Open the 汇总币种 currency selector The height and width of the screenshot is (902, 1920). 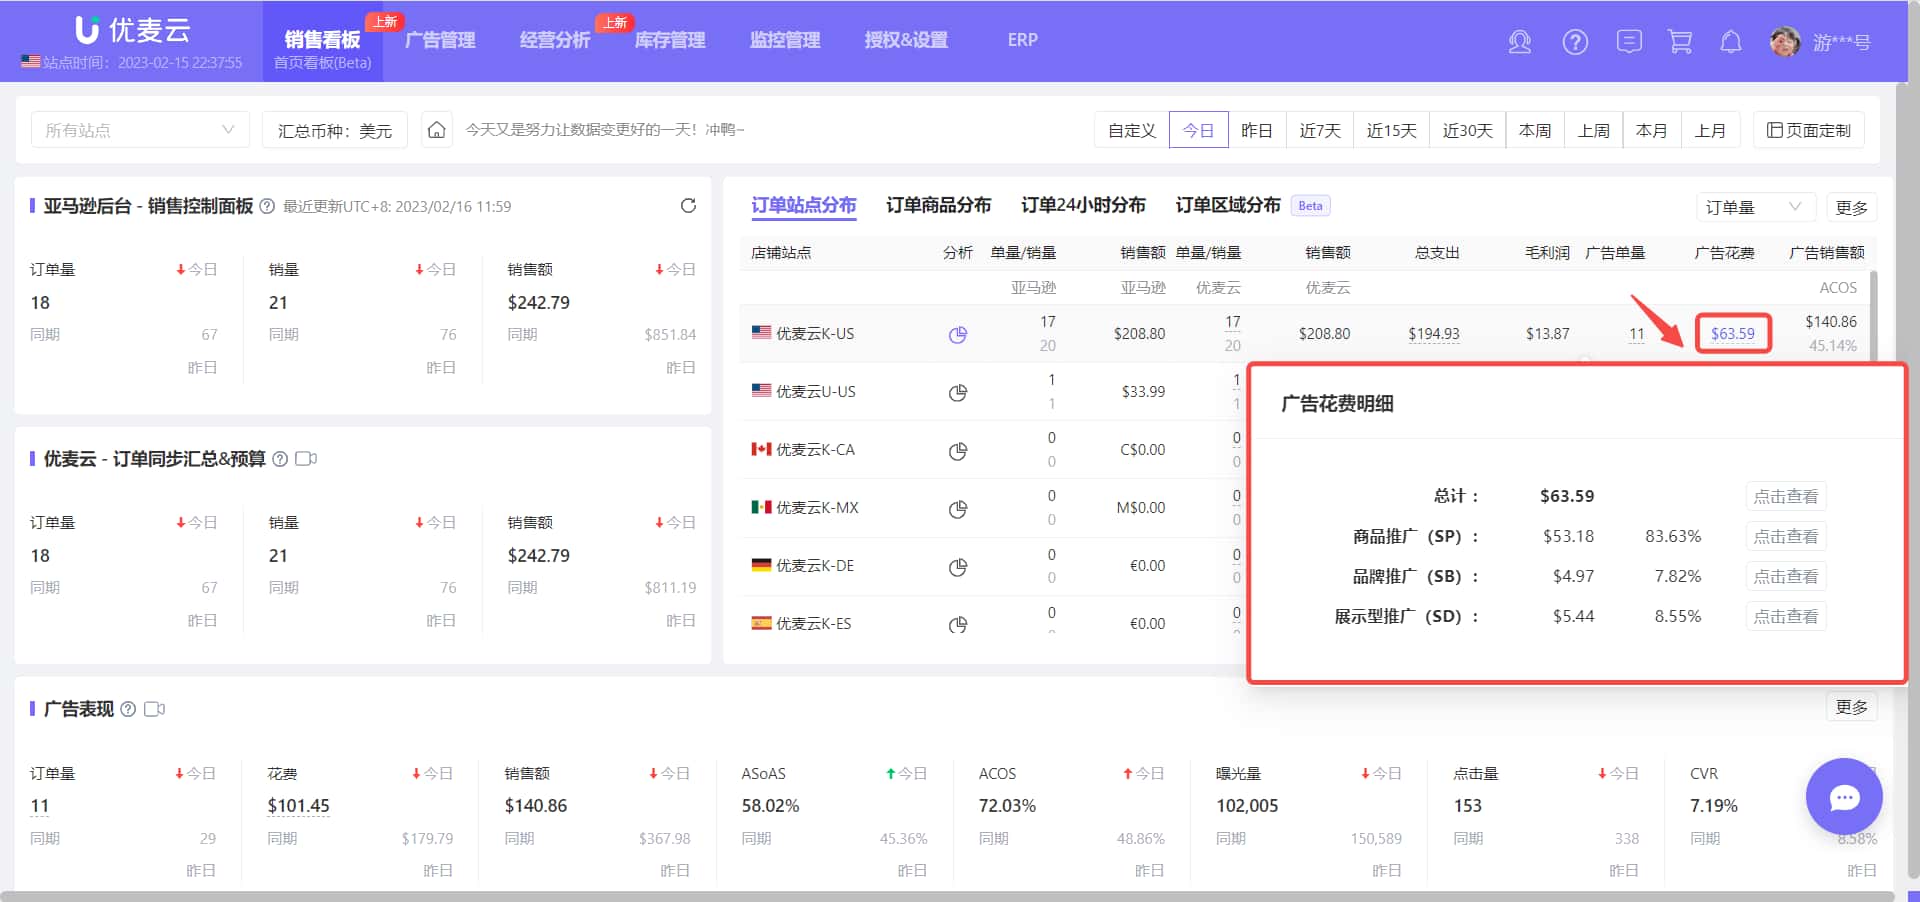pos(335,130)
